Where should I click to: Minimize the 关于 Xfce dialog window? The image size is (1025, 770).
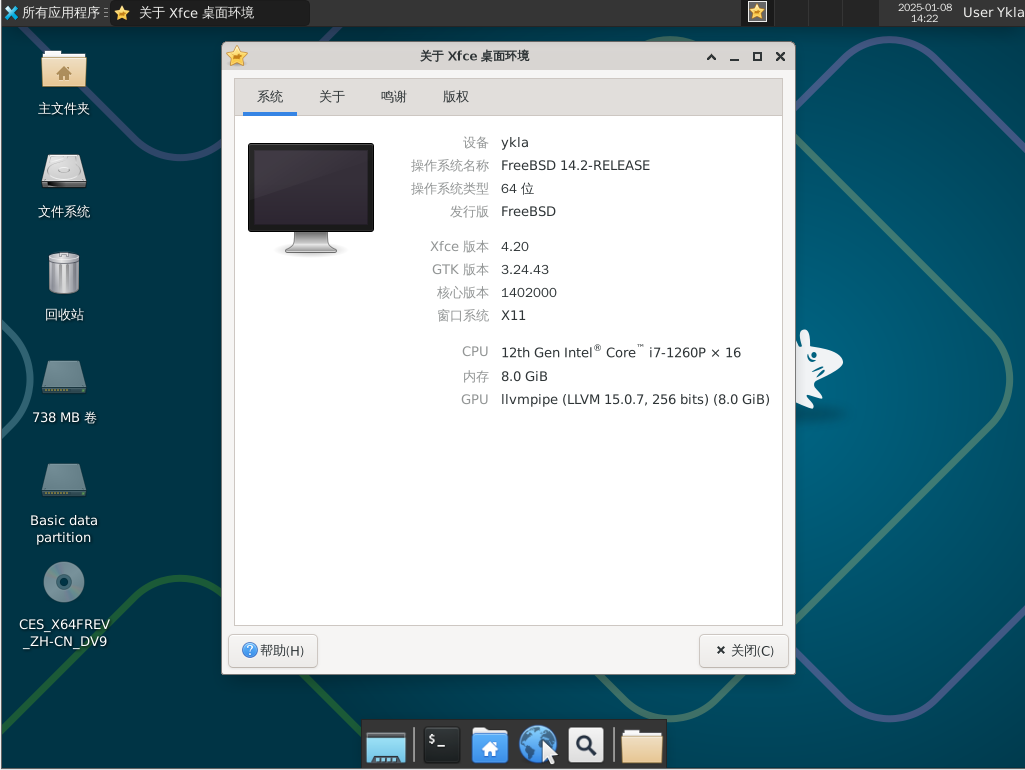point(734,57)
